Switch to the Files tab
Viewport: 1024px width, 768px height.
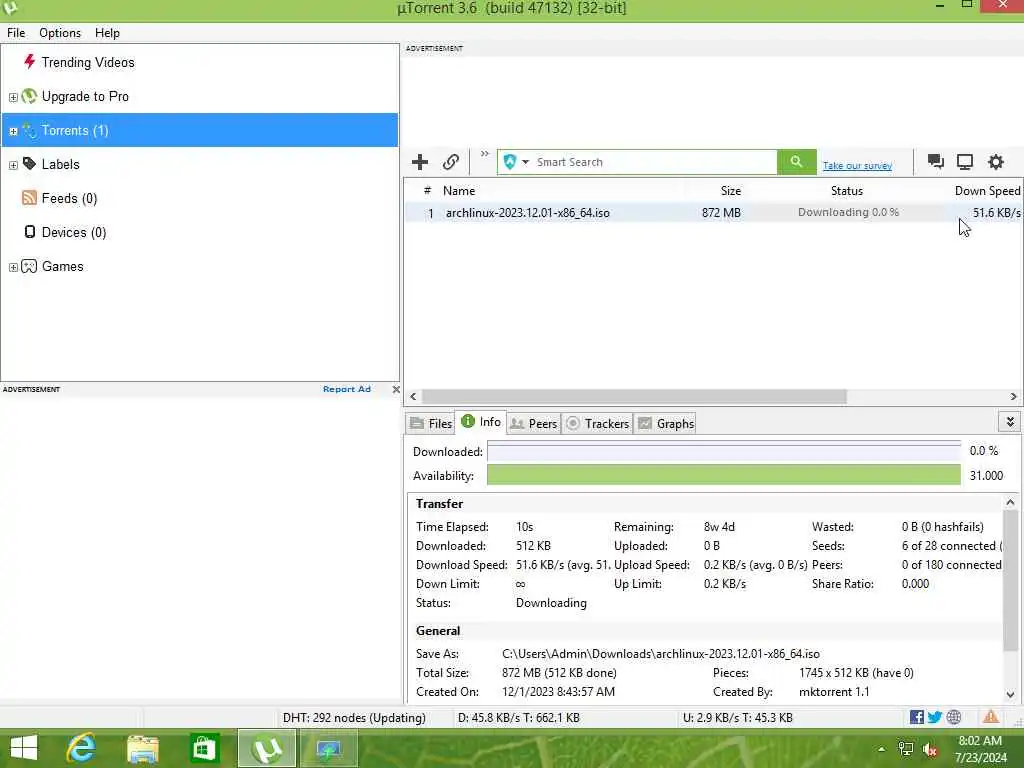point(430,423)
